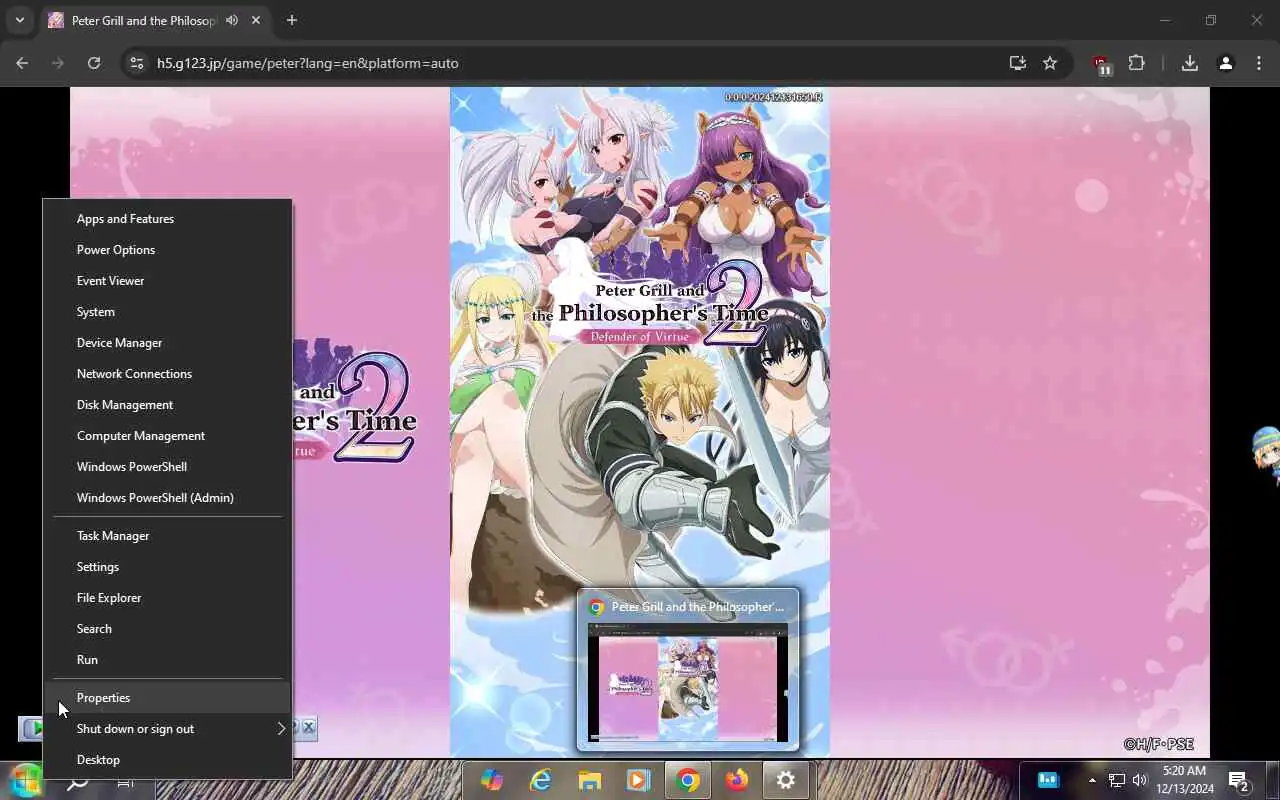Choose System in the context menu

click(x=167, y=312)
